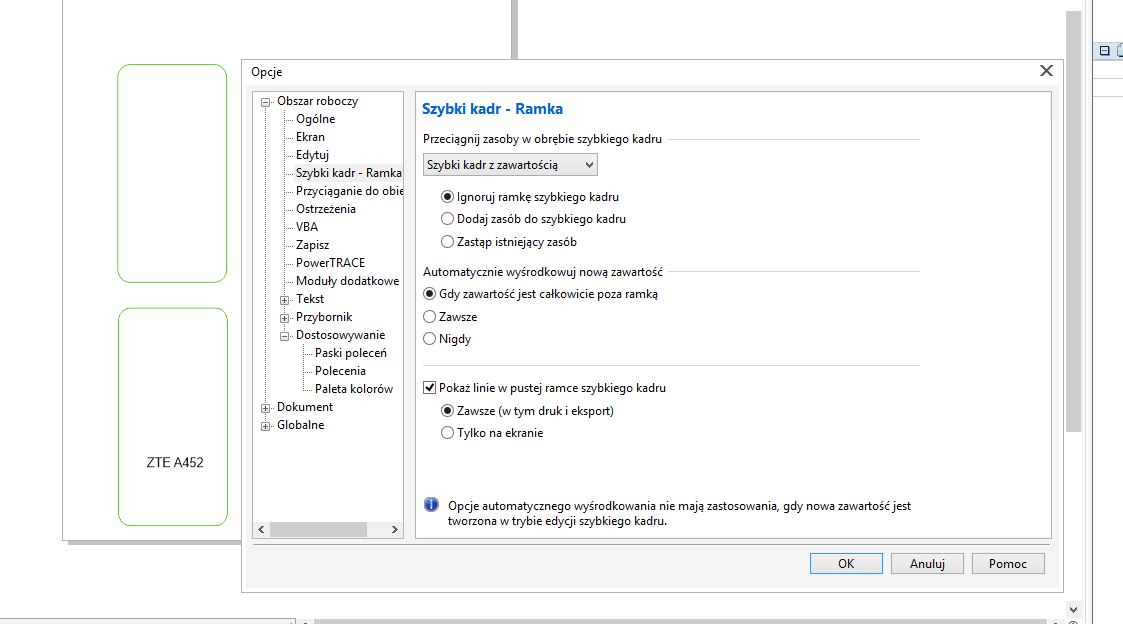Viewport: 1123px width, 624px height.
Task: Uncheck Pokaż linie w pustej ramce checkbox
Action: click(x=430, y=388)
